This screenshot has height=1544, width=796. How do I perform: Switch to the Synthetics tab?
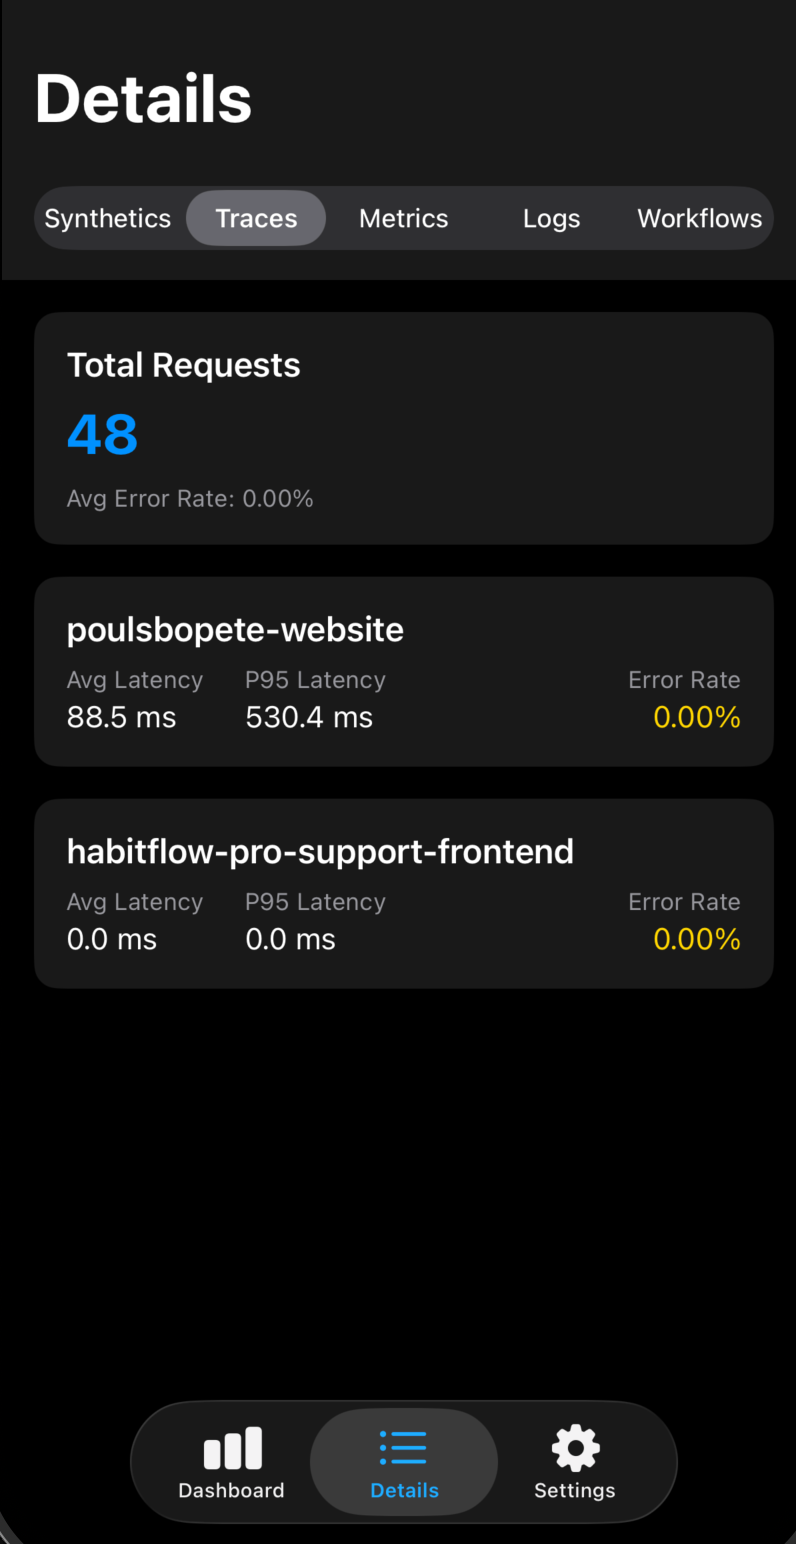(108, 218)
